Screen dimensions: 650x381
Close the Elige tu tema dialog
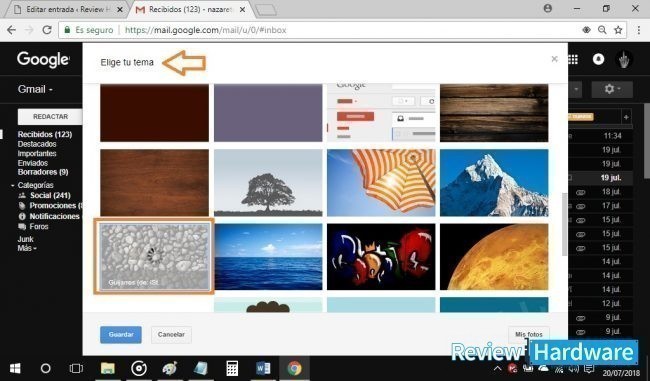(x=554, y=59)
